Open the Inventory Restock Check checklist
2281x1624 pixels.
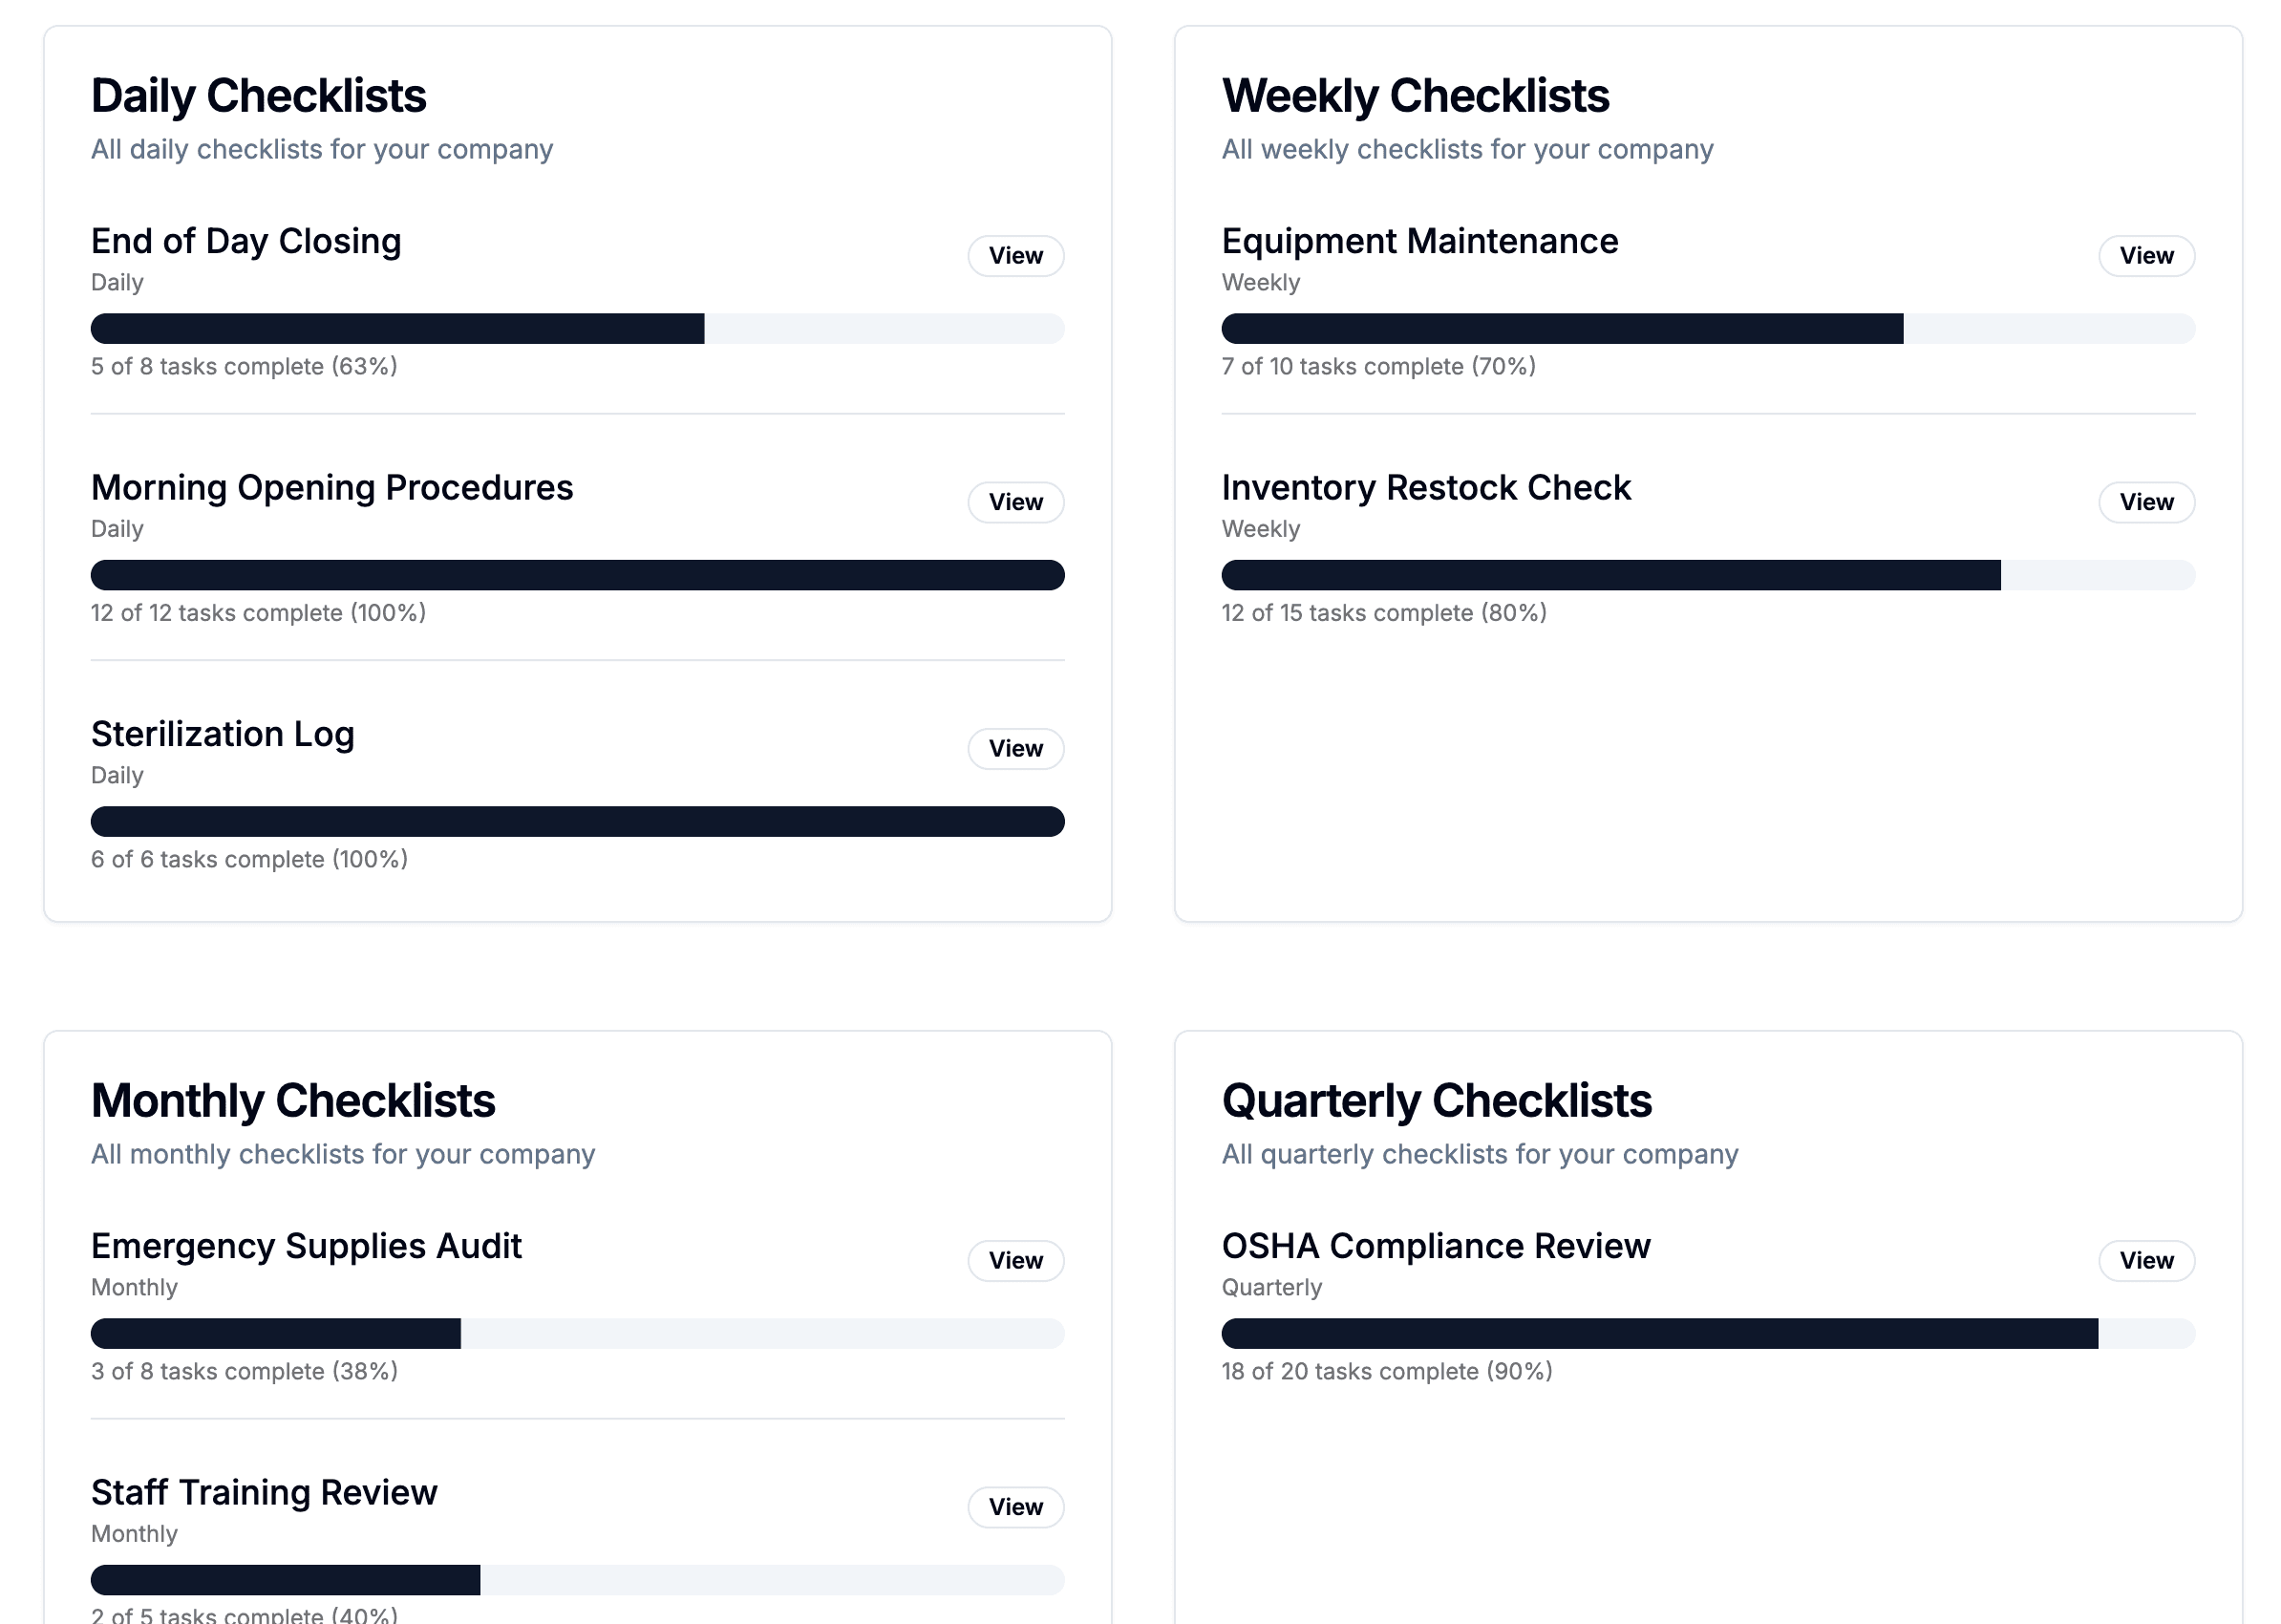(2146, 502)
